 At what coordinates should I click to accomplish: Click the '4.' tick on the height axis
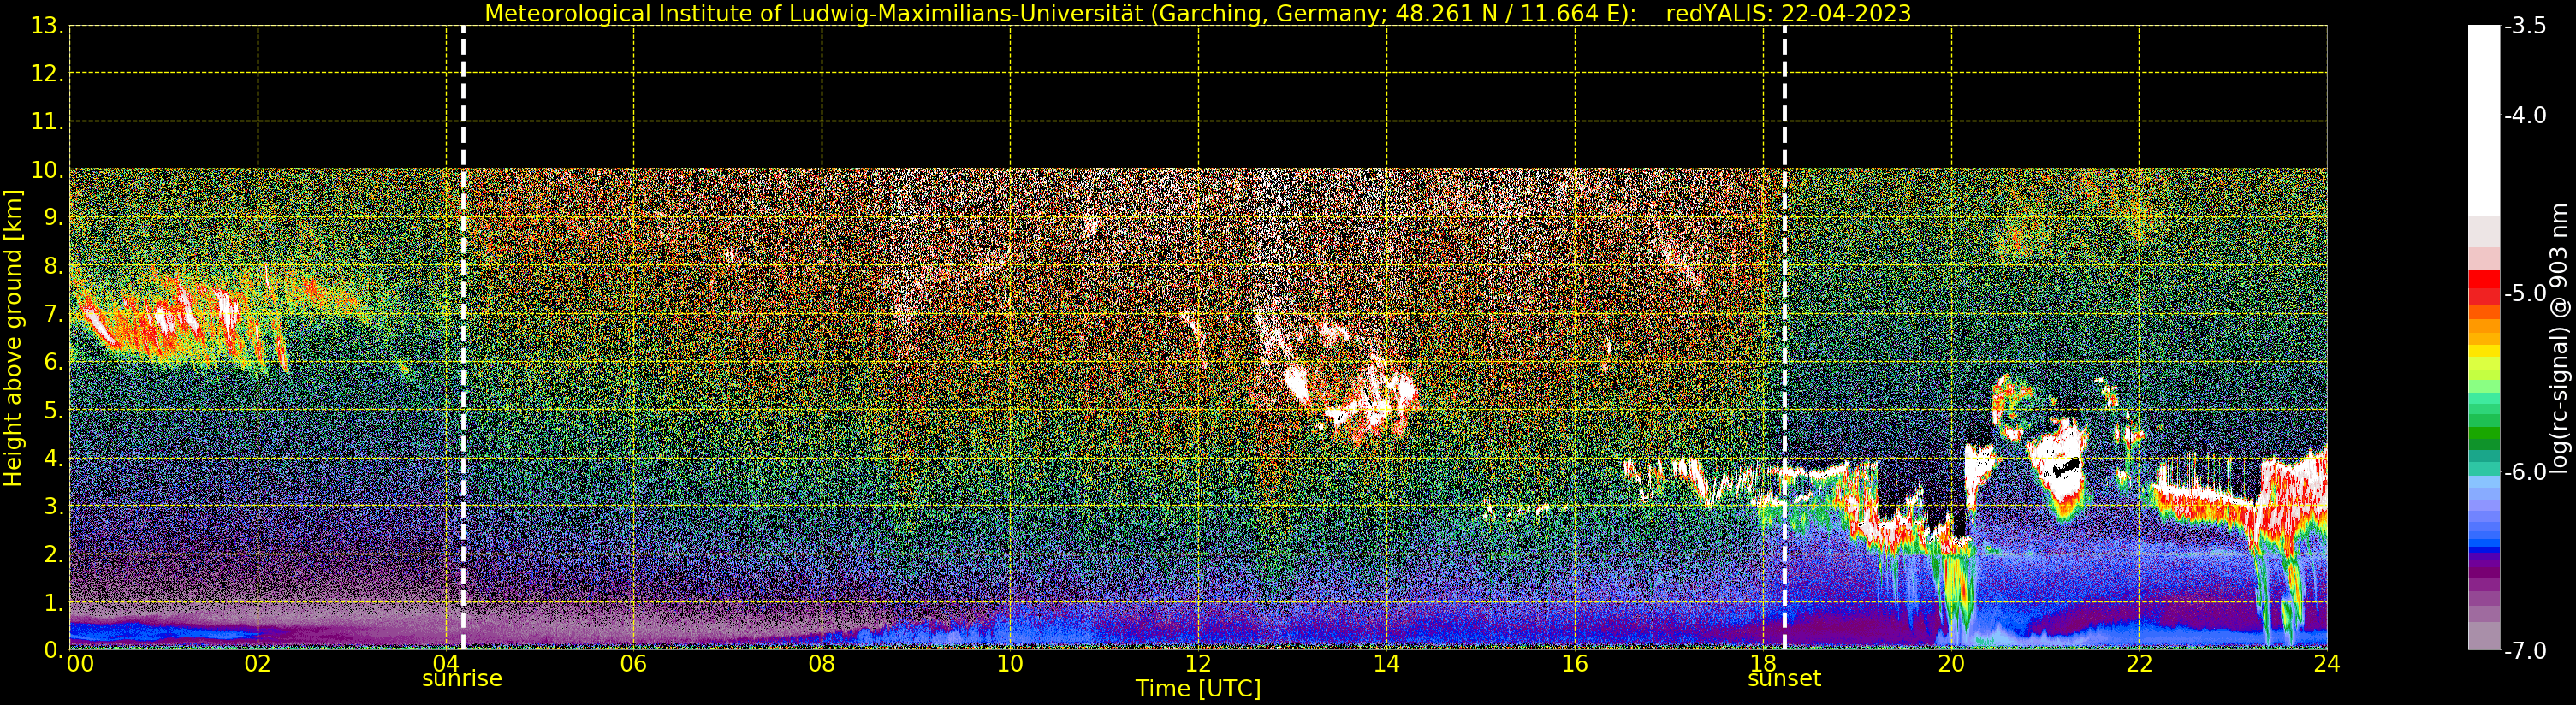pyautogui.click(x=53, y=458)
